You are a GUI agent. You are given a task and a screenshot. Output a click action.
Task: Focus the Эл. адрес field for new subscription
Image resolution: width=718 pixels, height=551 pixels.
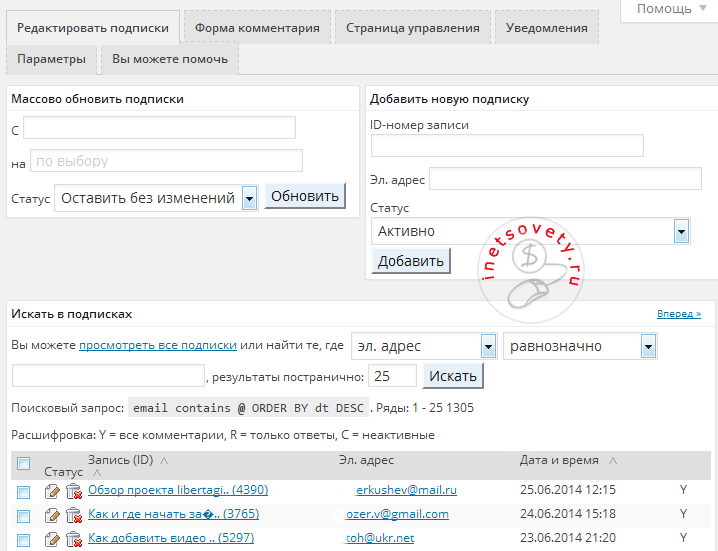pyautogui.click(x=566, y=179)
